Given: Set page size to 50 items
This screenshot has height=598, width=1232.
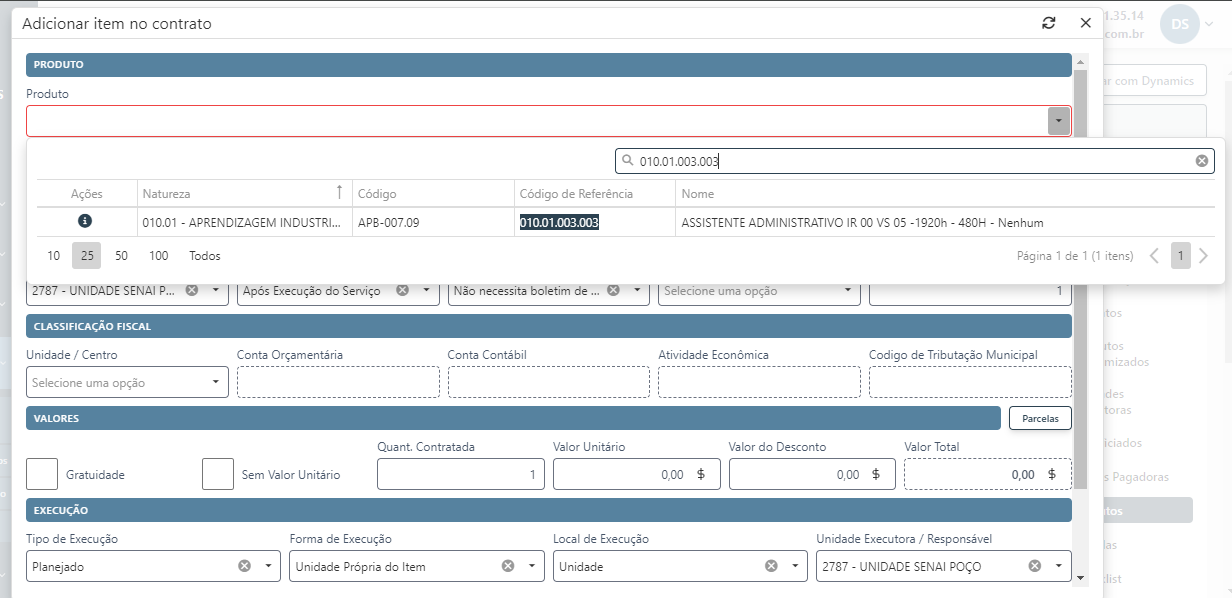Looking at the screenshot, I should click(121, 256).
